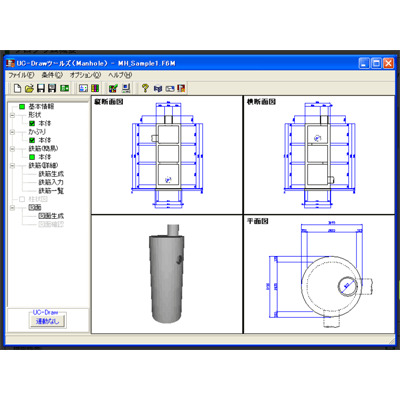
Task: Open the ファイル(F) menu
Action: tap(21, 75)
